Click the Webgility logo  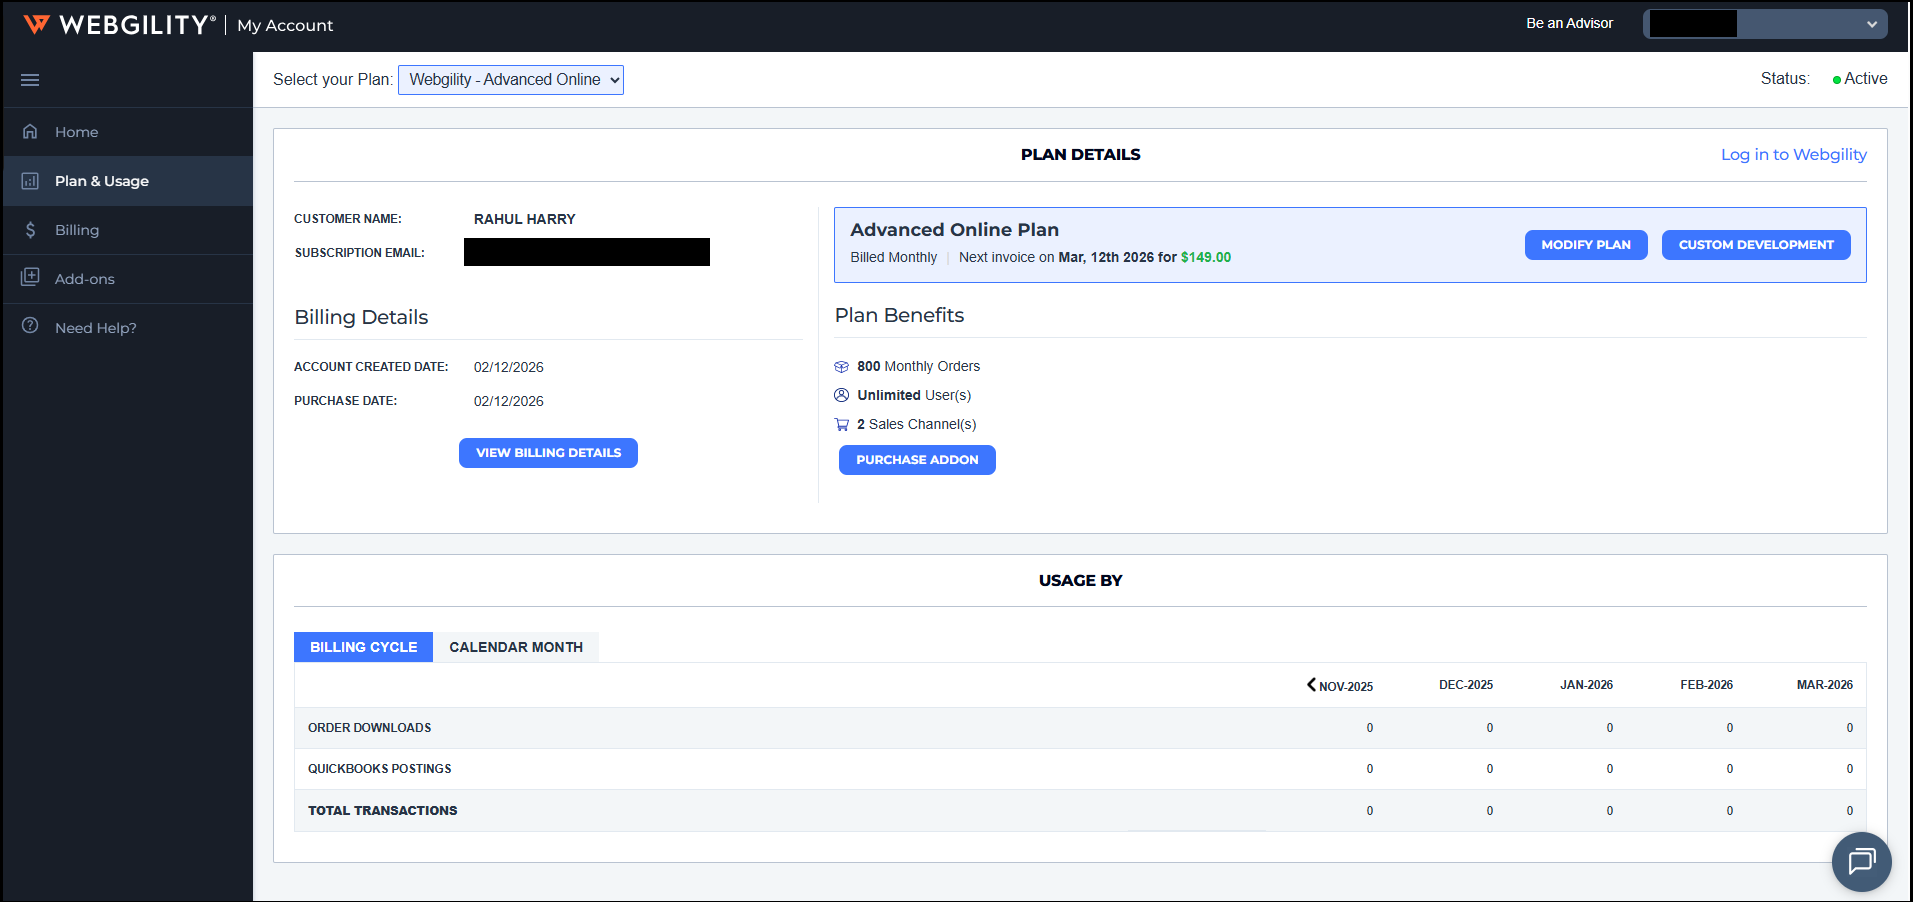tap(119, 25)
